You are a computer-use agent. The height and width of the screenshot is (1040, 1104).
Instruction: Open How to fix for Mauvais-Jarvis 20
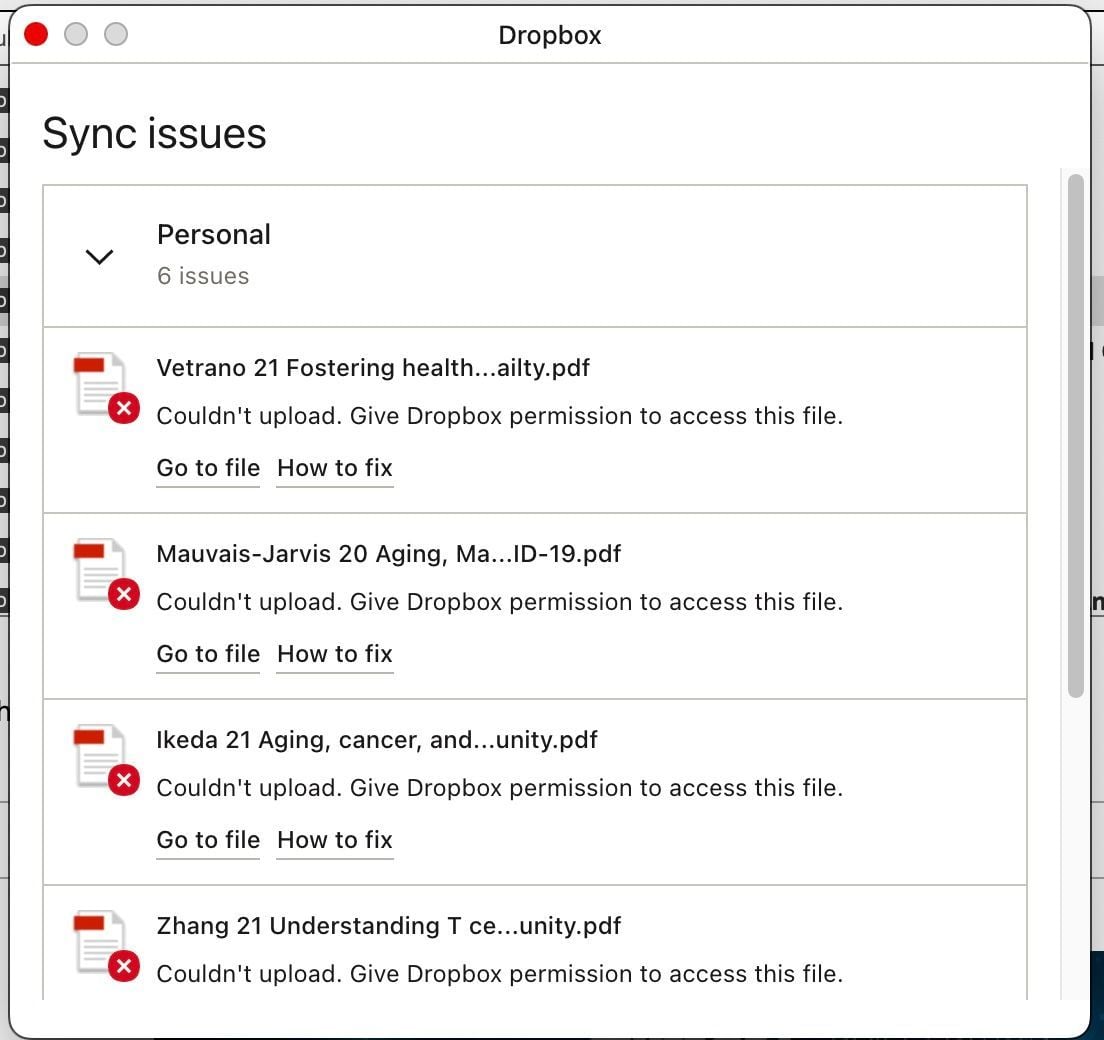(x=335, y=654)
